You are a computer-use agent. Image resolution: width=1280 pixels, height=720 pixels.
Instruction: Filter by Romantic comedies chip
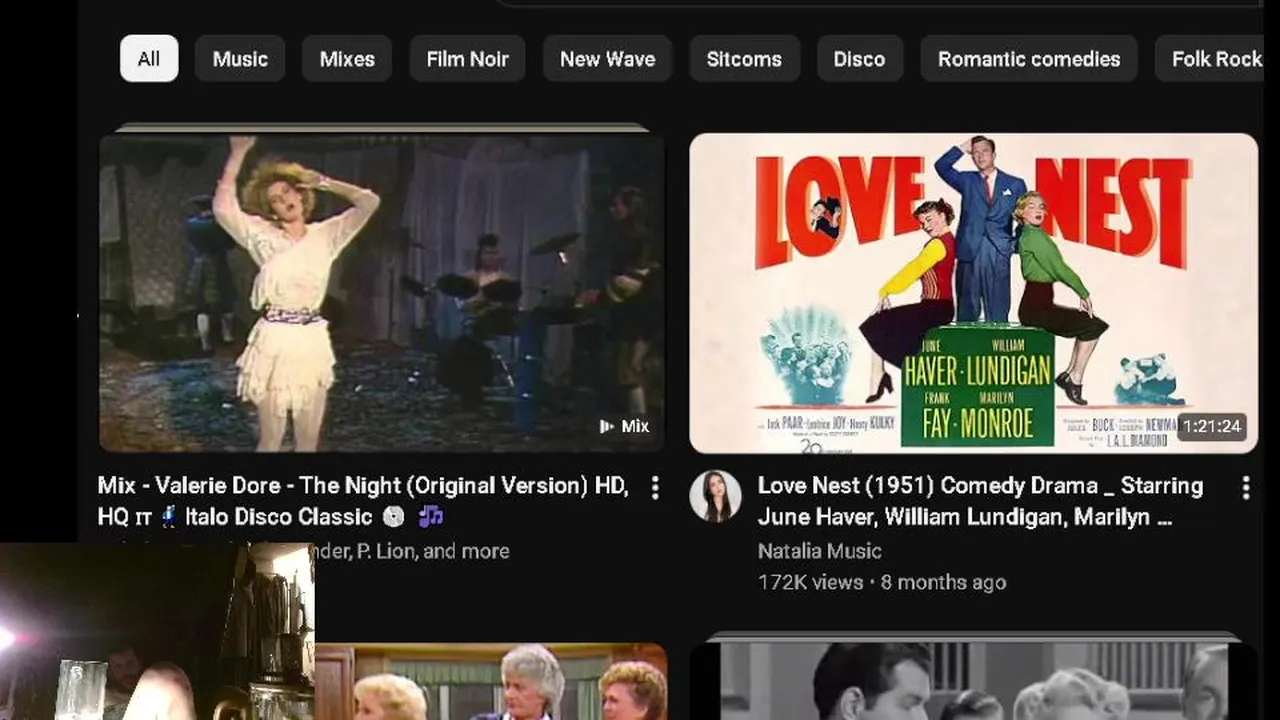pyautogui.click(x=1029, y=59)
